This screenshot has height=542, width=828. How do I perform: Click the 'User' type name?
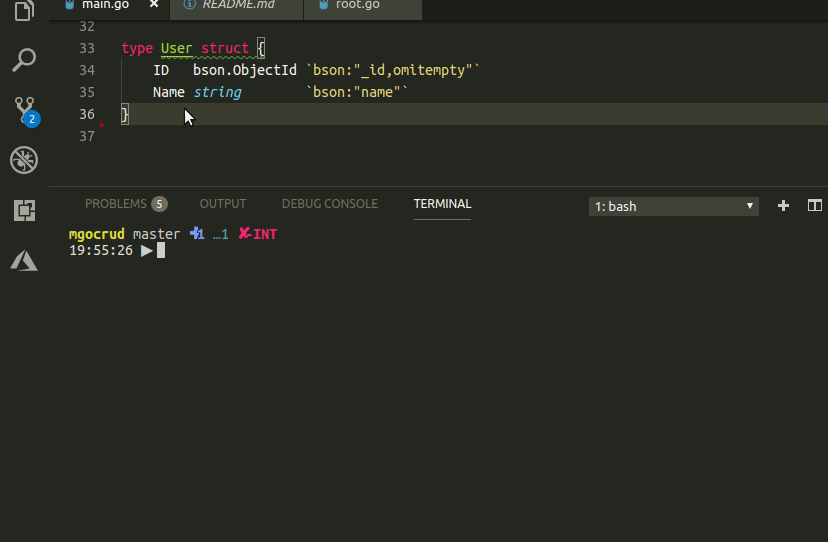coord(176,48)
